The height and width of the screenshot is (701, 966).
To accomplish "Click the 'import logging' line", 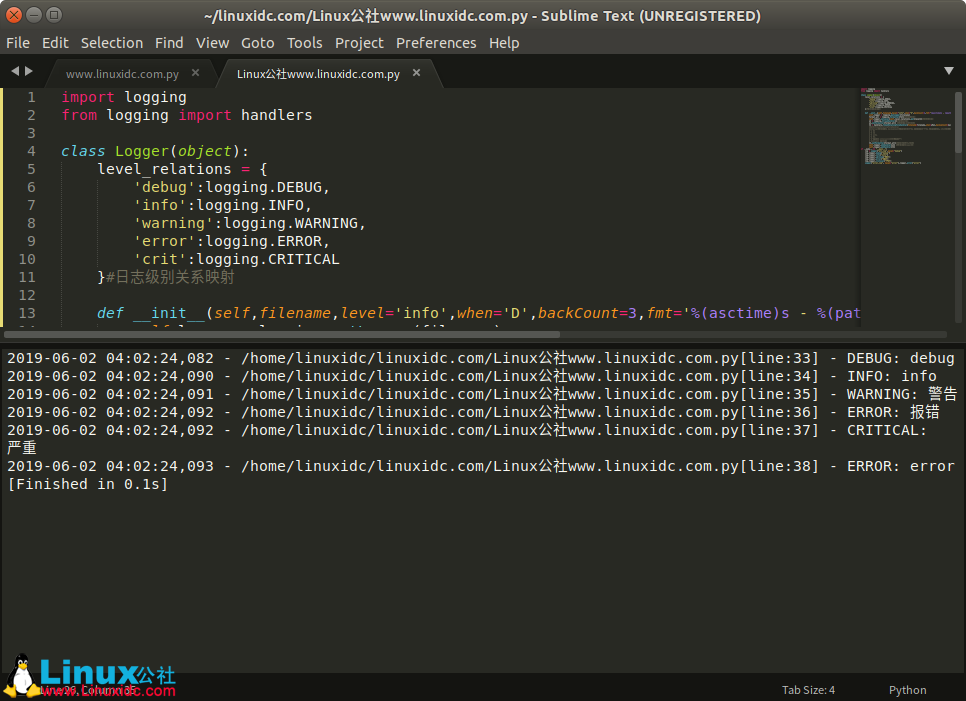I will (124, 97).
